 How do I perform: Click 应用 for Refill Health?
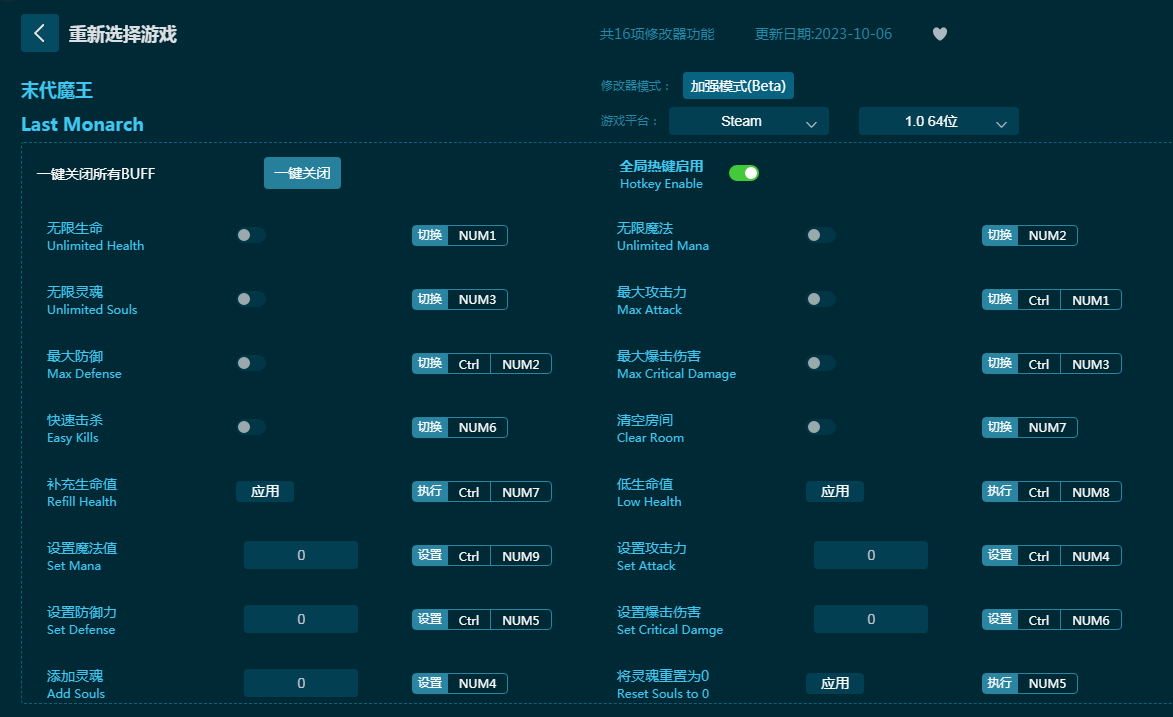click(265, 491)
